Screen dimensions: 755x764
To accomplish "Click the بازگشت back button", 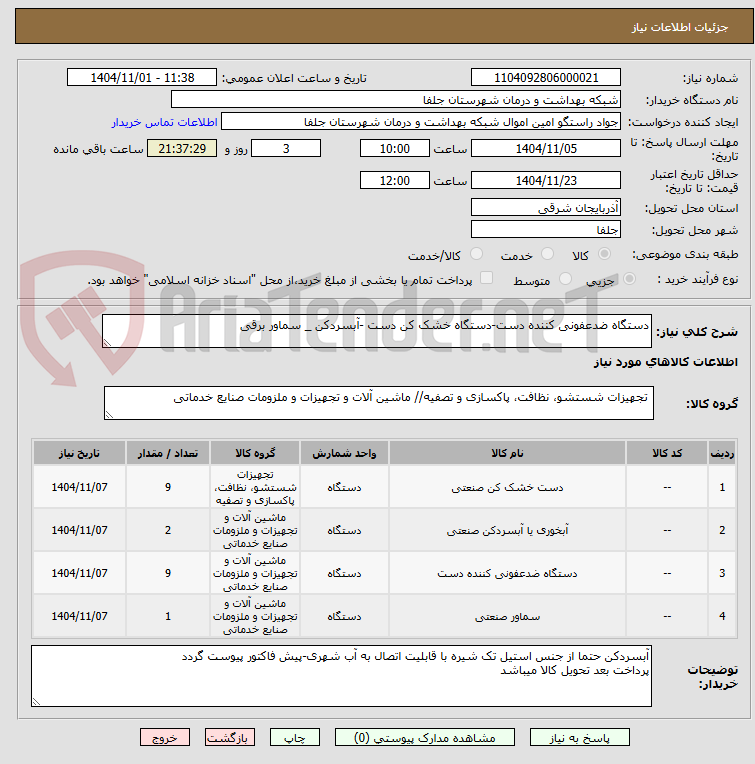I will coord(229,738).
